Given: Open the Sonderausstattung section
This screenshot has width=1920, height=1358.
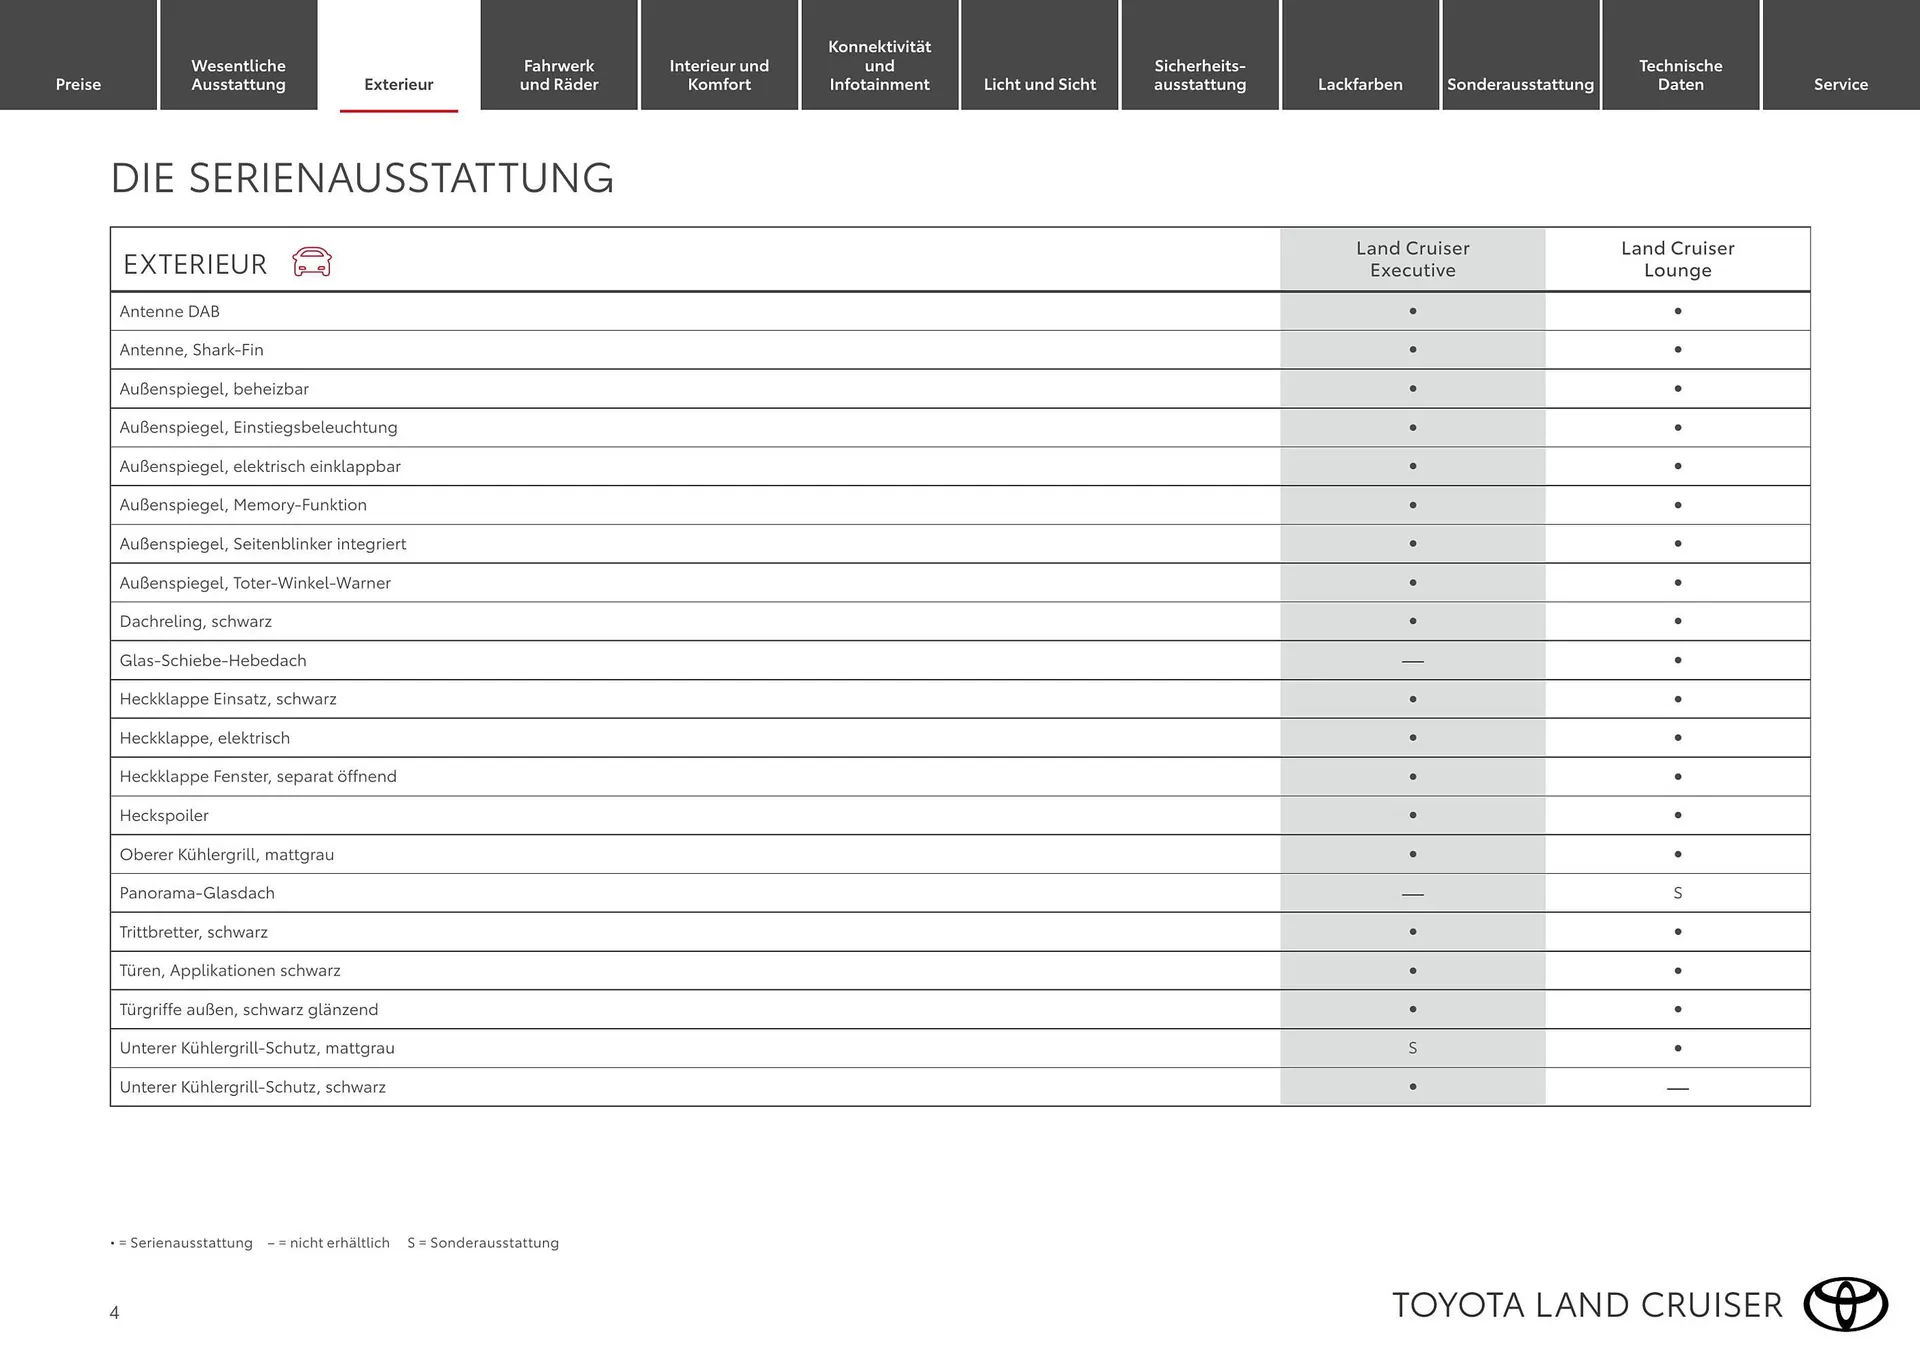Looking at the screenshot, I should pos(1520,84).
